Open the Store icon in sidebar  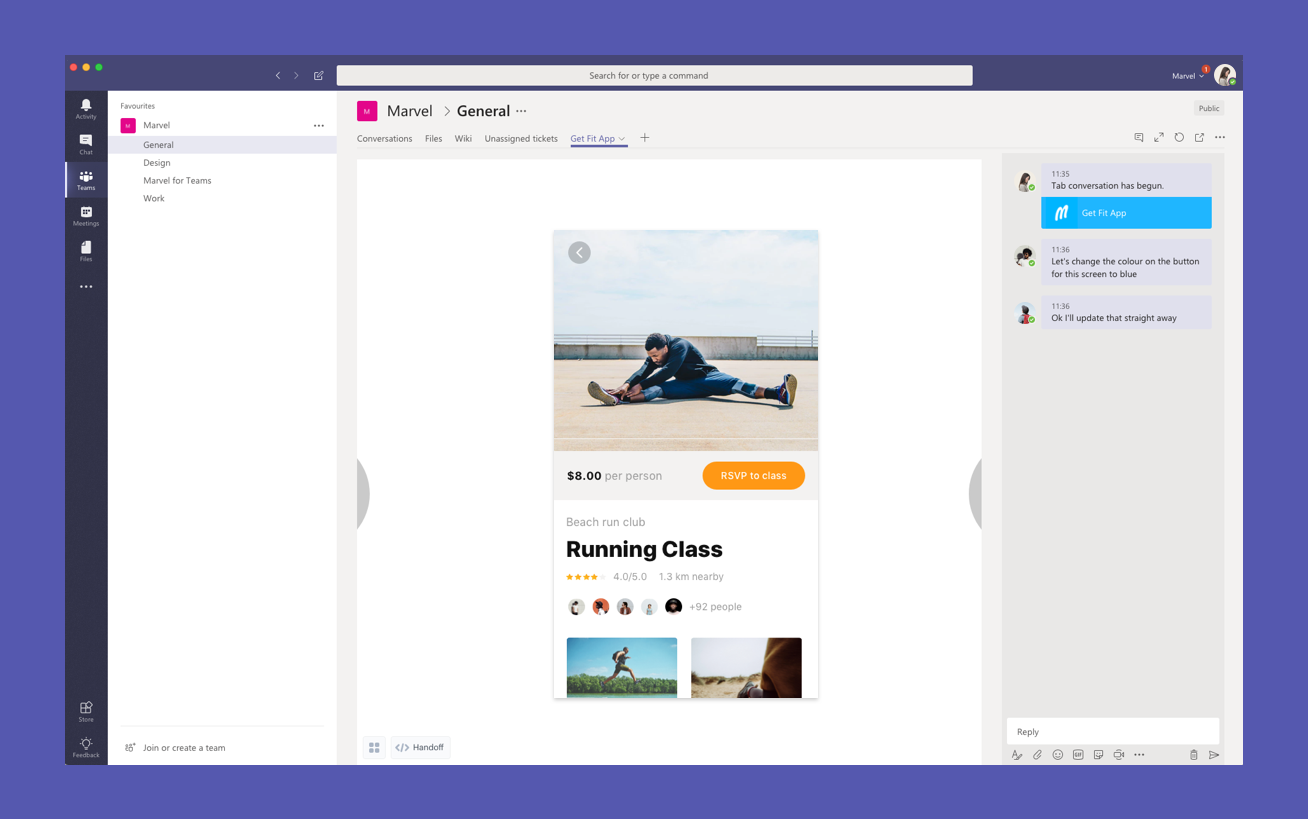[86, 711]
